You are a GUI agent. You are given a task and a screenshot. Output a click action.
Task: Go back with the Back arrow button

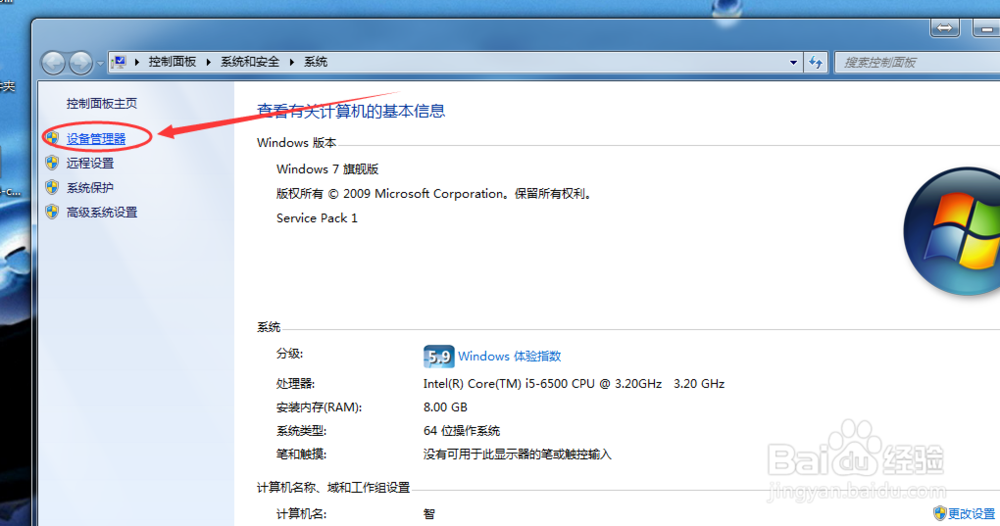tap(53, 62)
